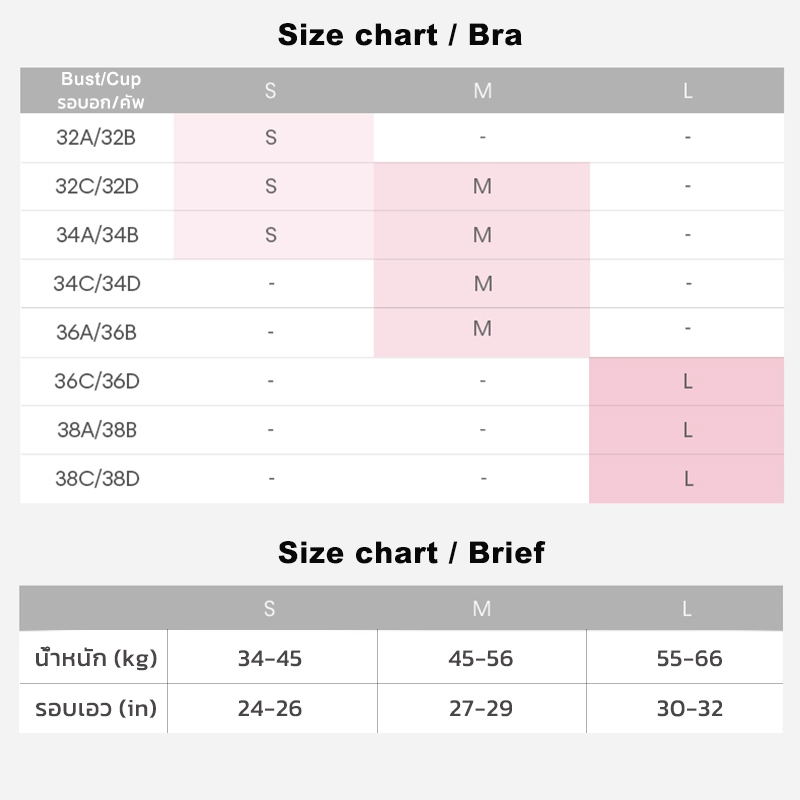Click the waist measurement 30-32
The image size is (800, 800).
[688, 709]
